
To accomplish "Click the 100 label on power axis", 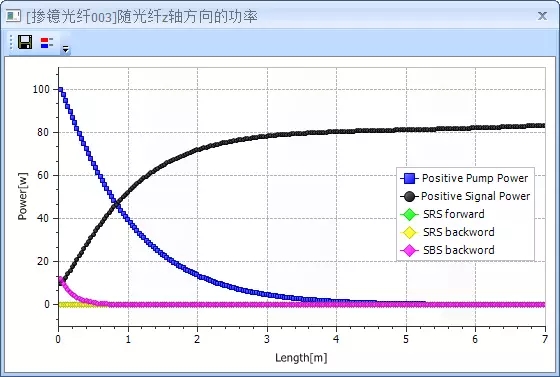I will click(41, 89).
